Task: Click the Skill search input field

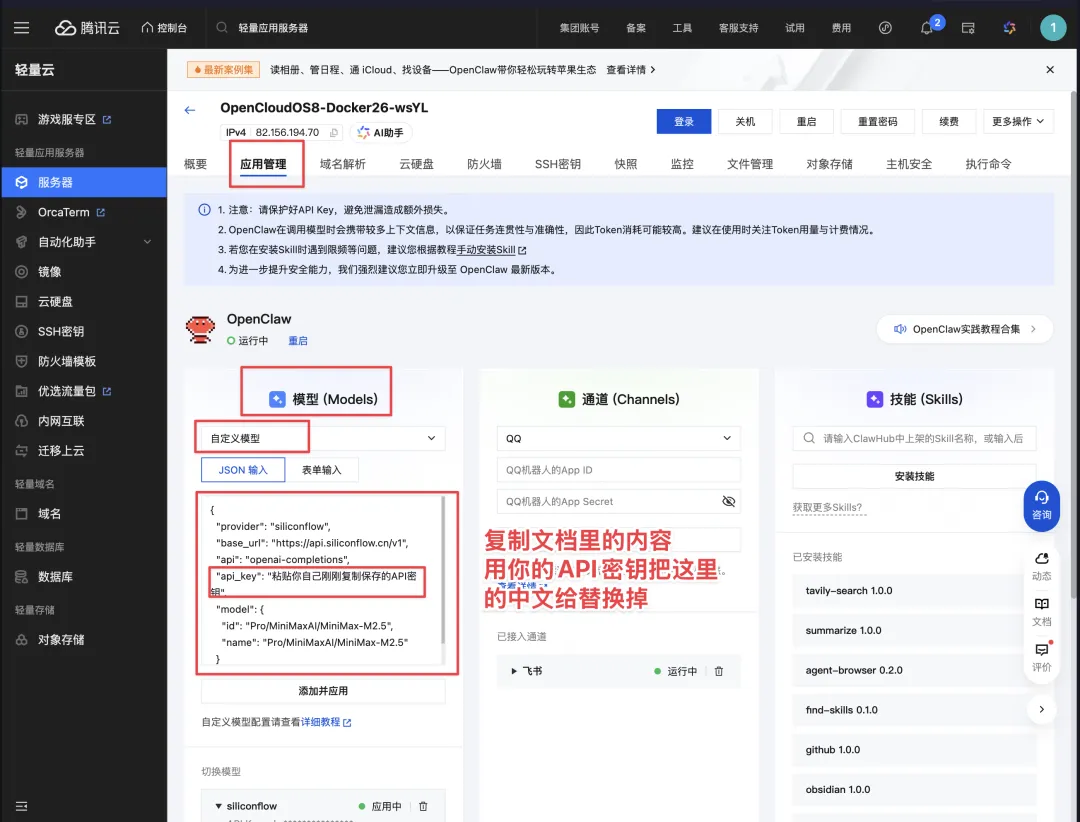Action: tap(914, 438)
